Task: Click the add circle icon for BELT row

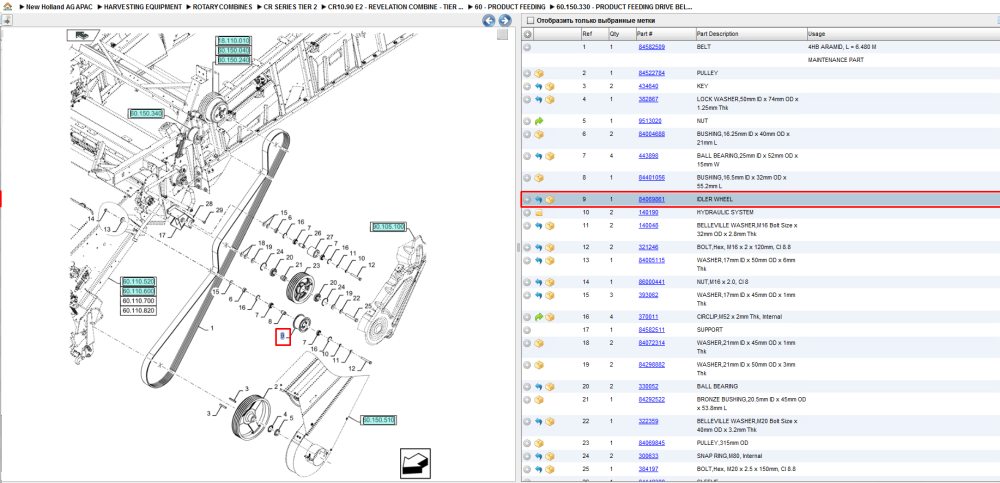Action: pyautogui.click(x=527, y=47)
